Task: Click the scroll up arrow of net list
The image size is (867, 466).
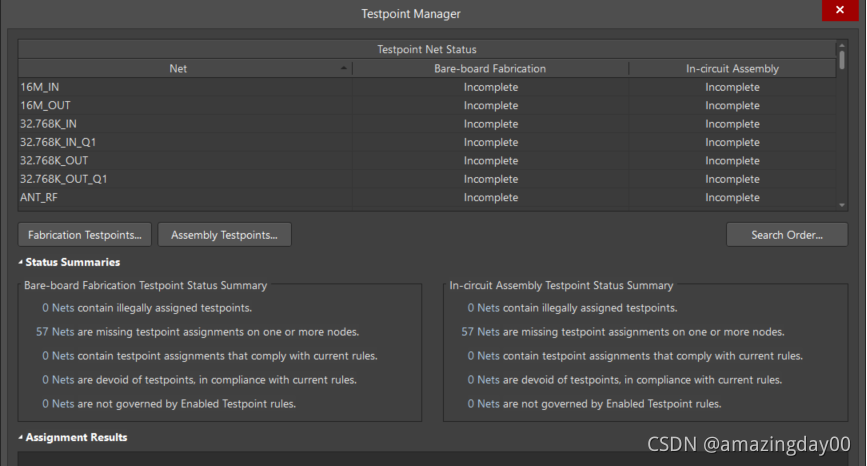Action: pos(842,46)
